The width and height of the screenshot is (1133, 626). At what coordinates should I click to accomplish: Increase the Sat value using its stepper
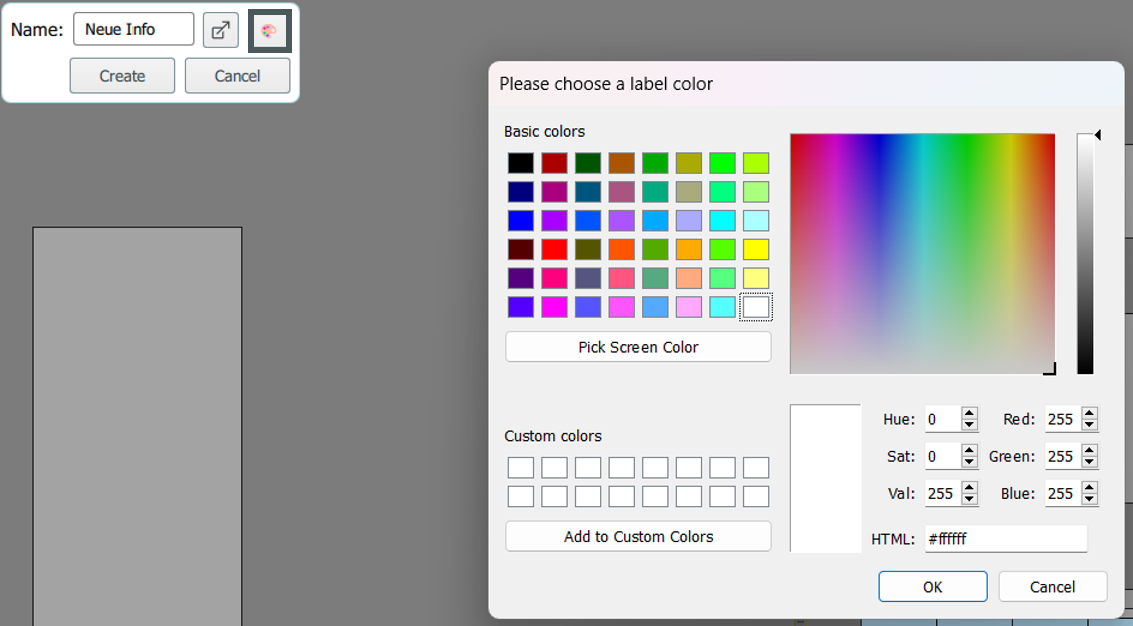969,451
